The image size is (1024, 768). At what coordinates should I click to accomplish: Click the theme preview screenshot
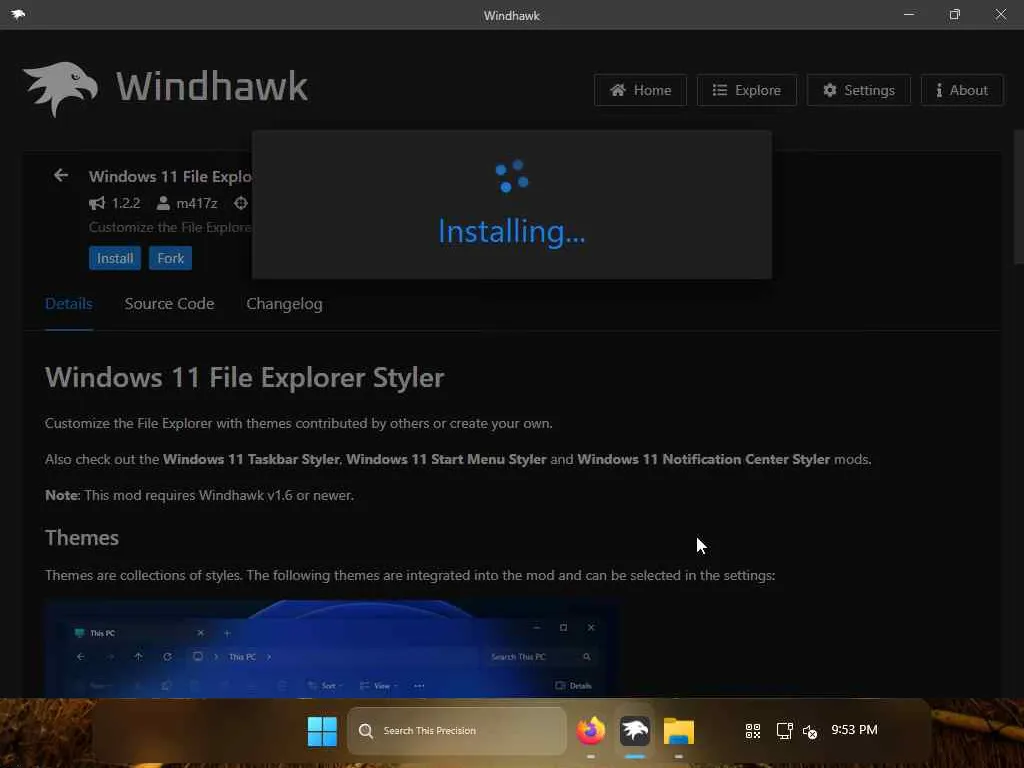pyautogui.click(x=332, y=648)
